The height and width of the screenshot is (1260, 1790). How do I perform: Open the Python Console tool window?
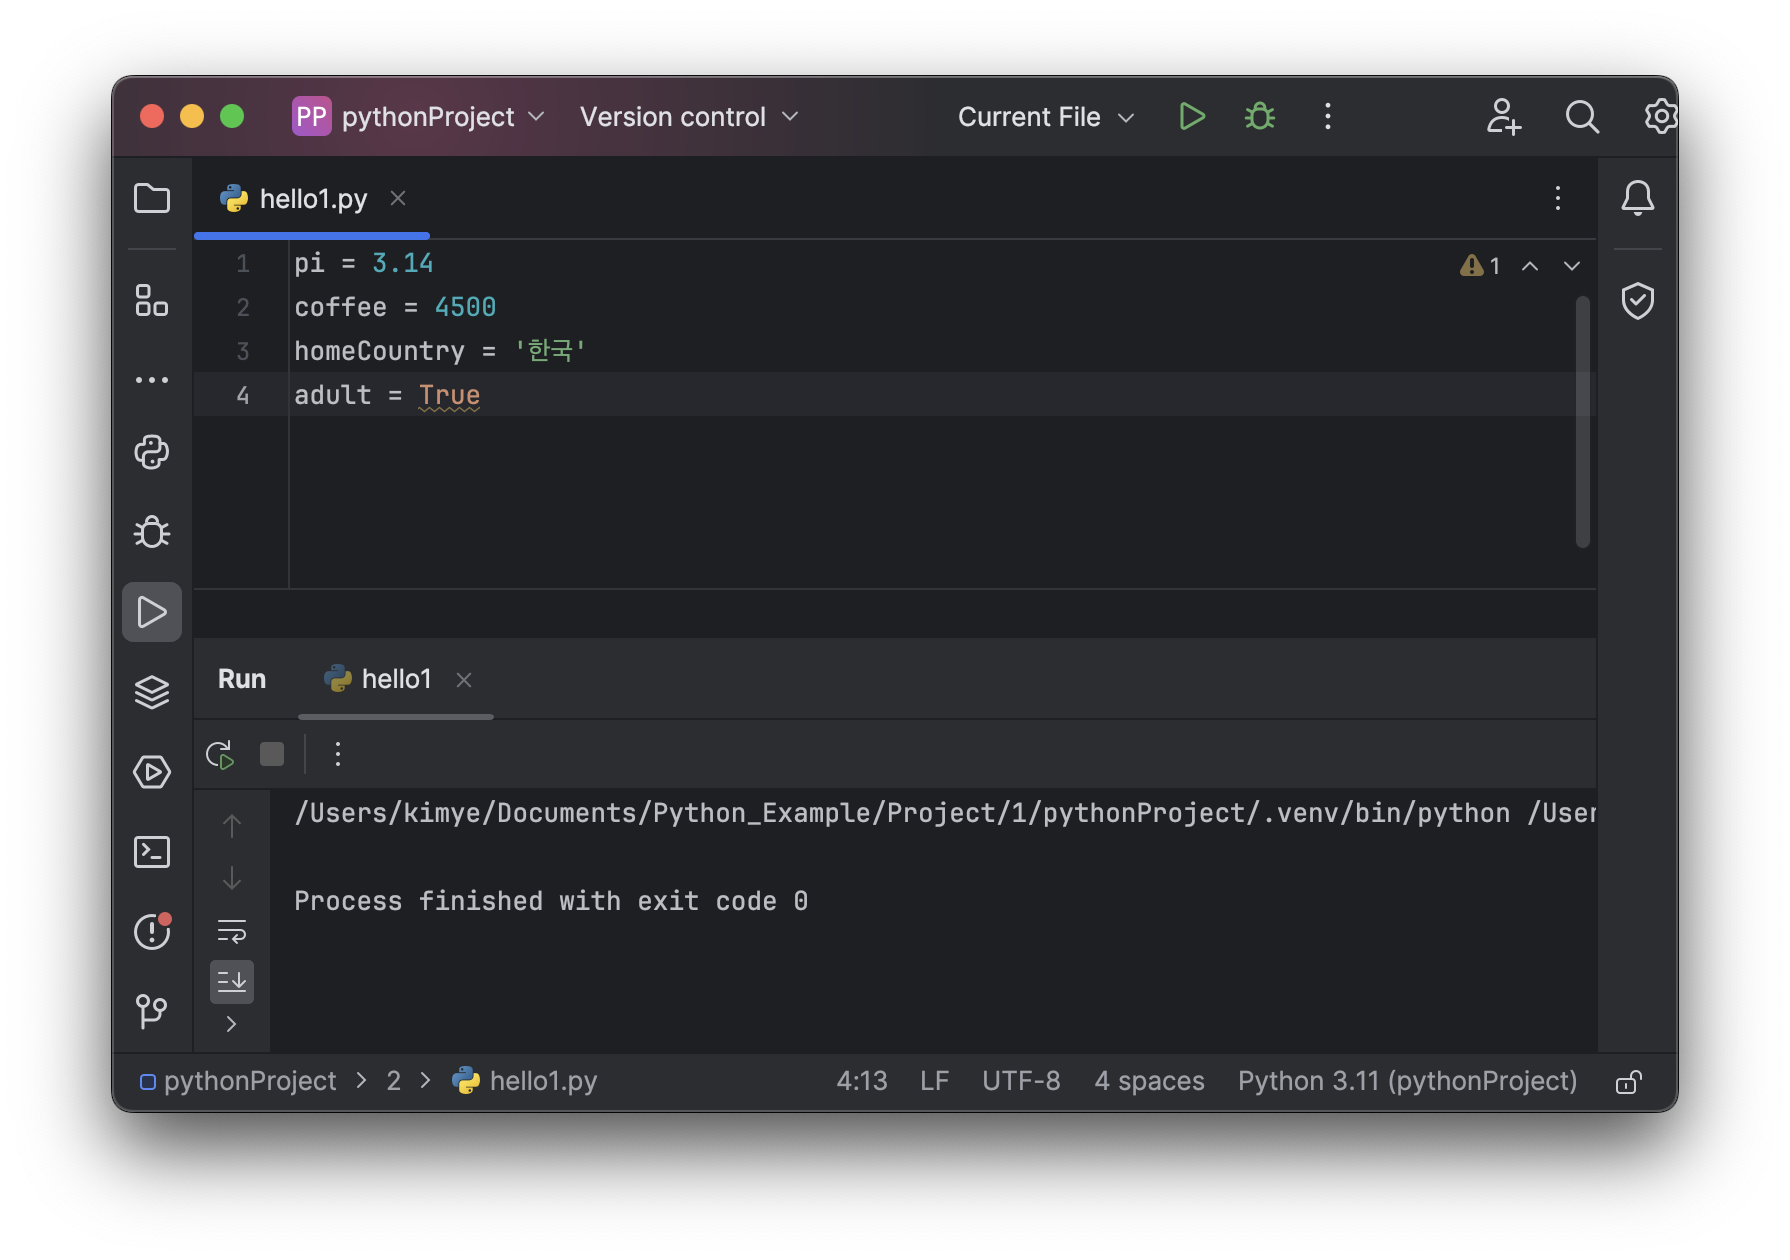[x=152, y=452]
